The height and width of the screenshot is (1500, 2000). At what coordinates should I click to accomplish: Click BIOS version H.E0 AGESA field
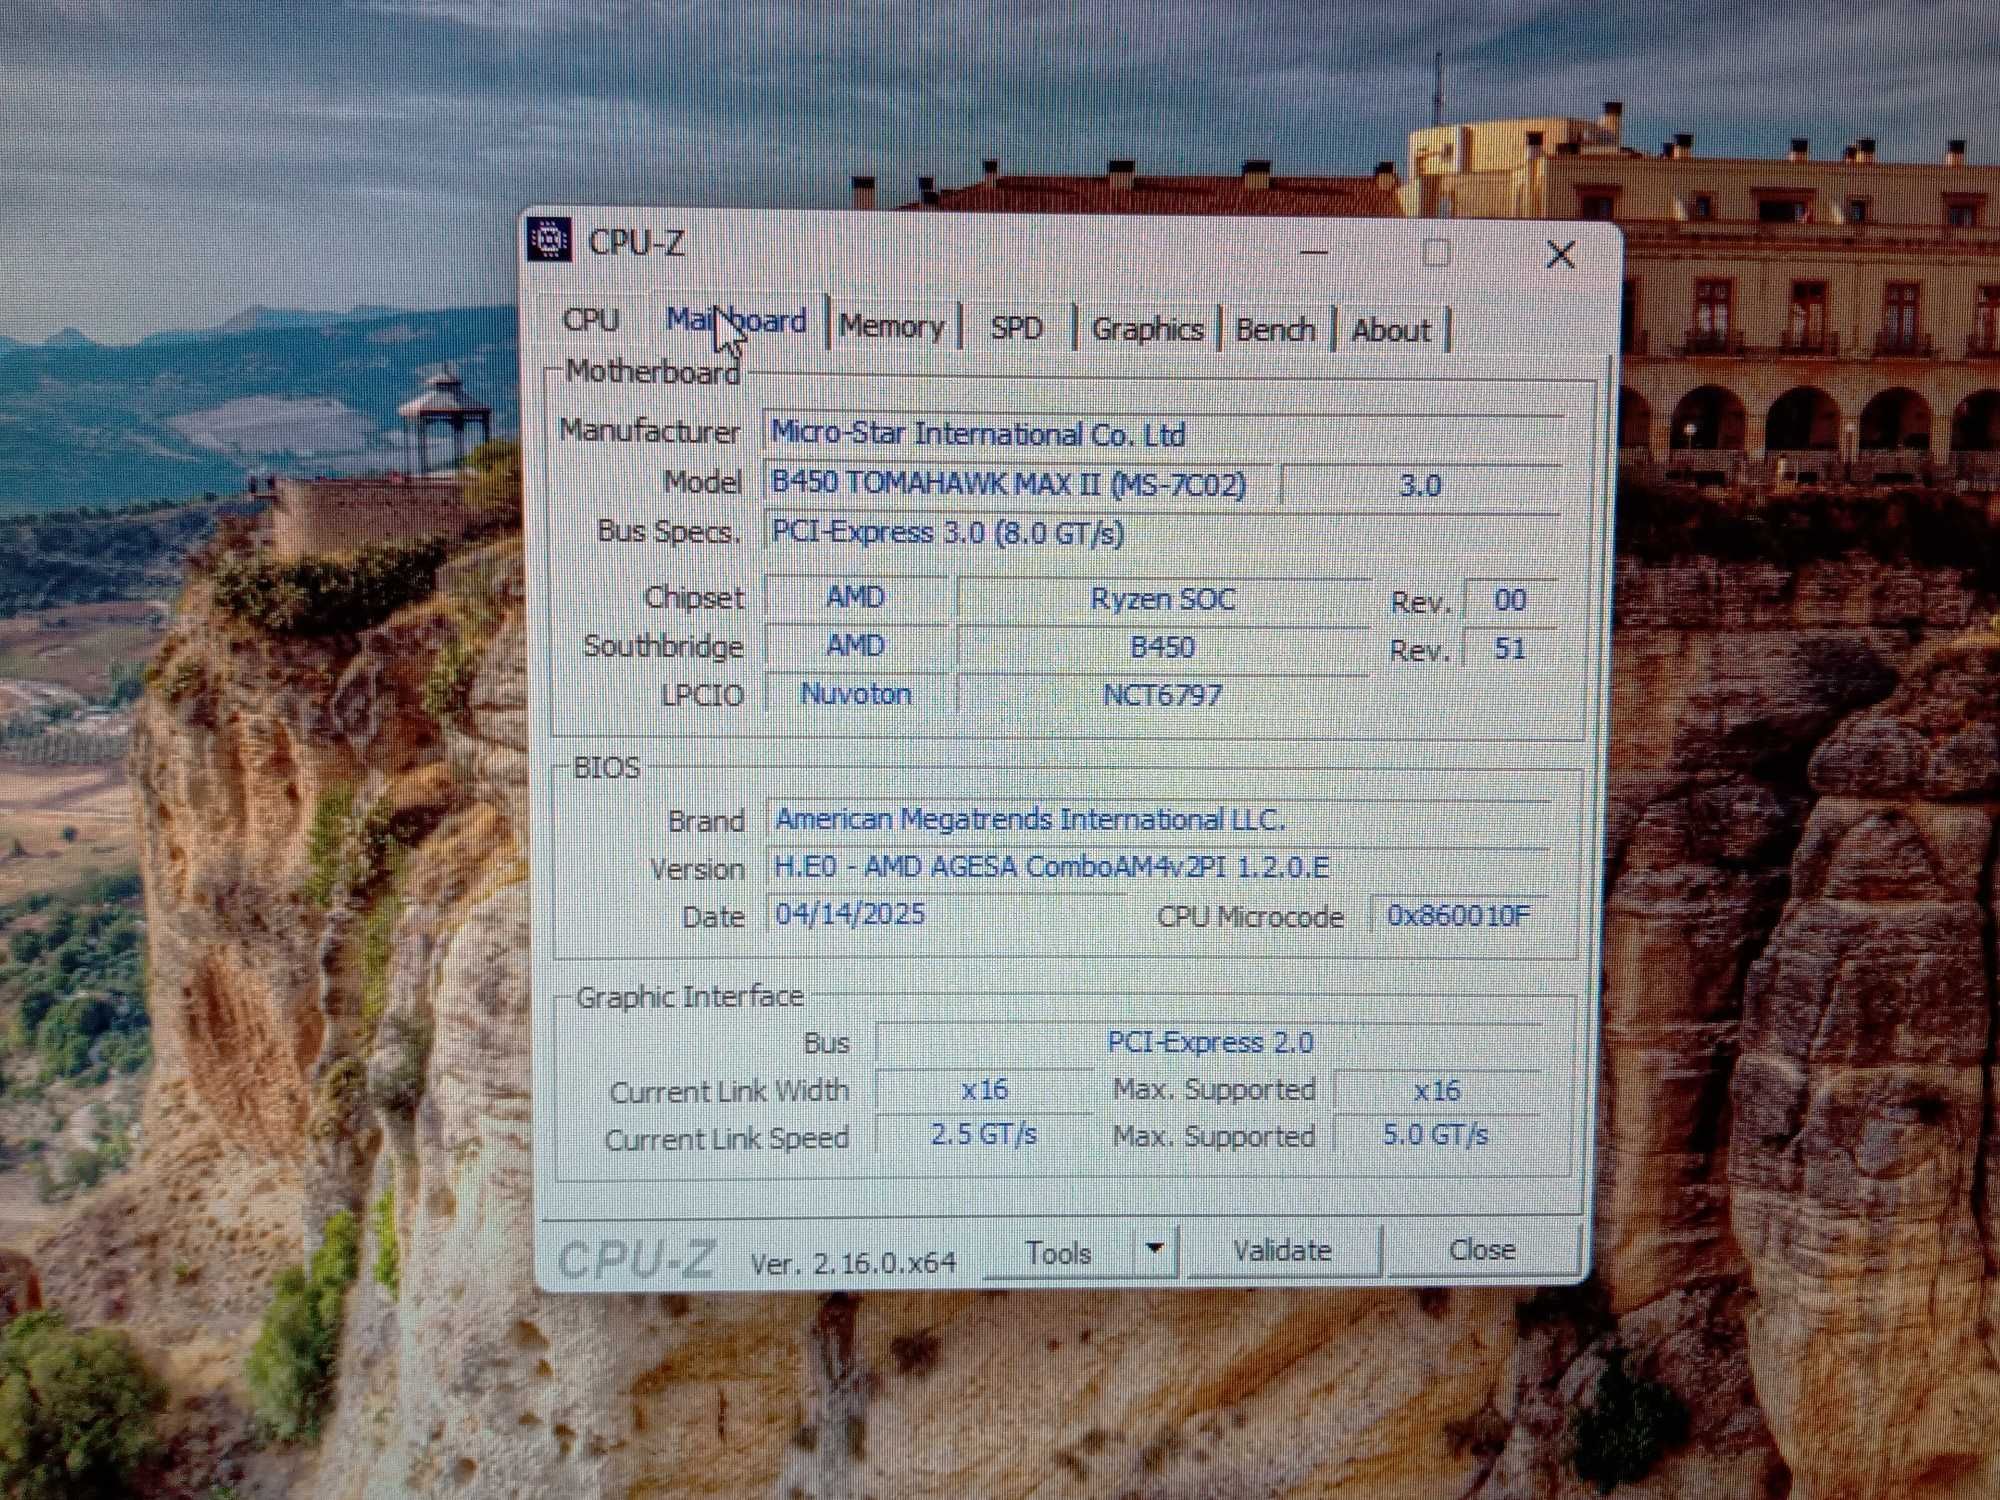click(x=1160, y=867)
